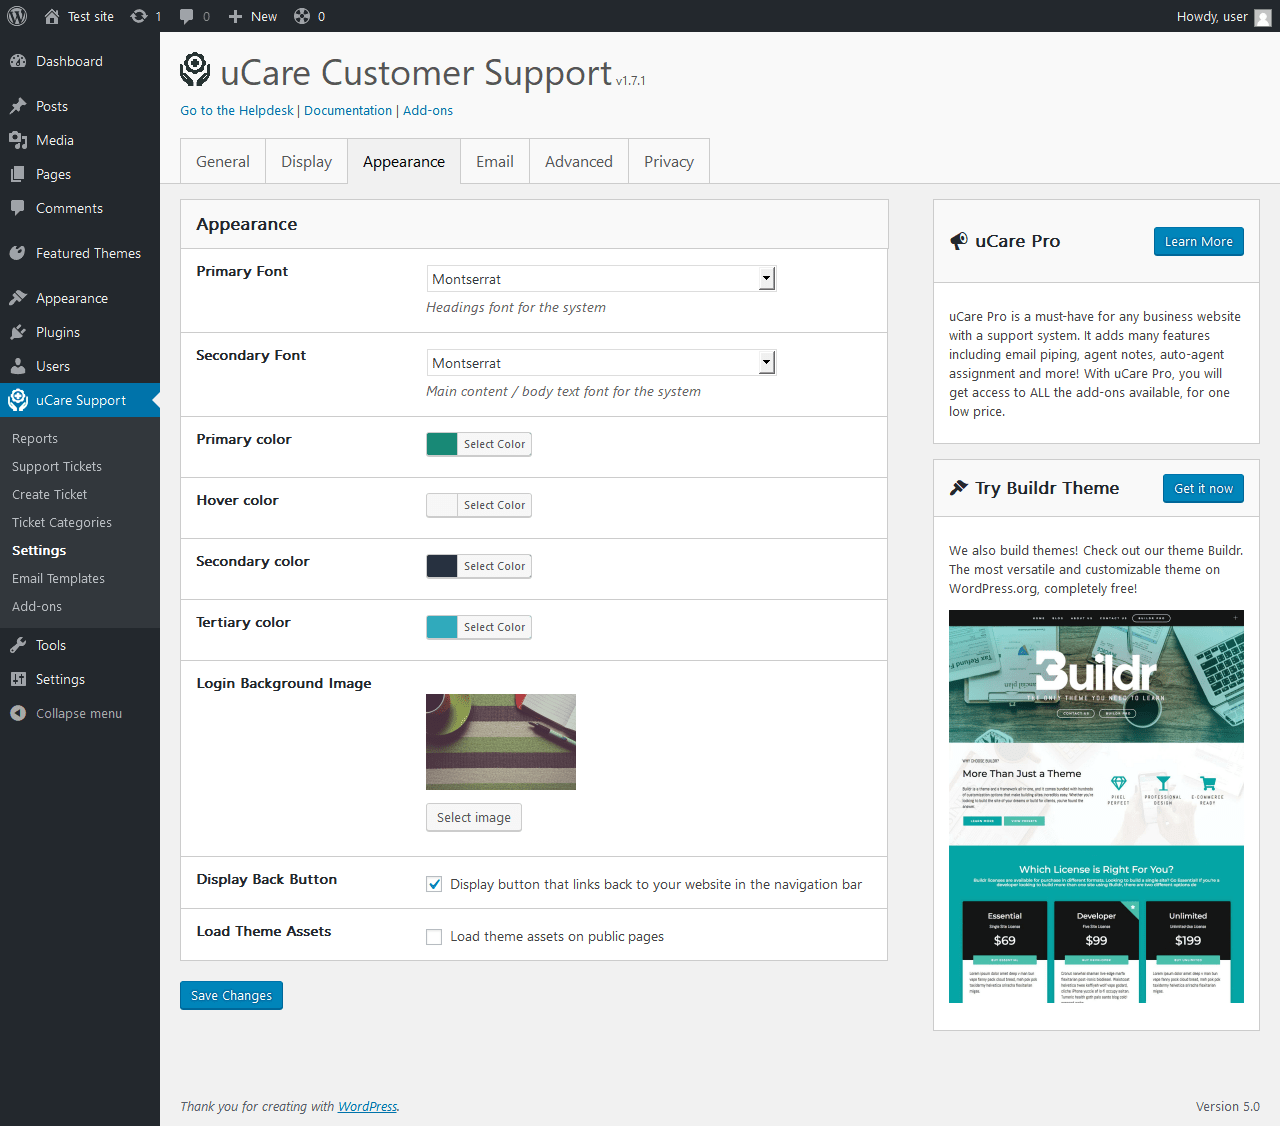
Task: Open Ticket Categories in sidebar
Action: pyautogui.click(x=62, y=523)
